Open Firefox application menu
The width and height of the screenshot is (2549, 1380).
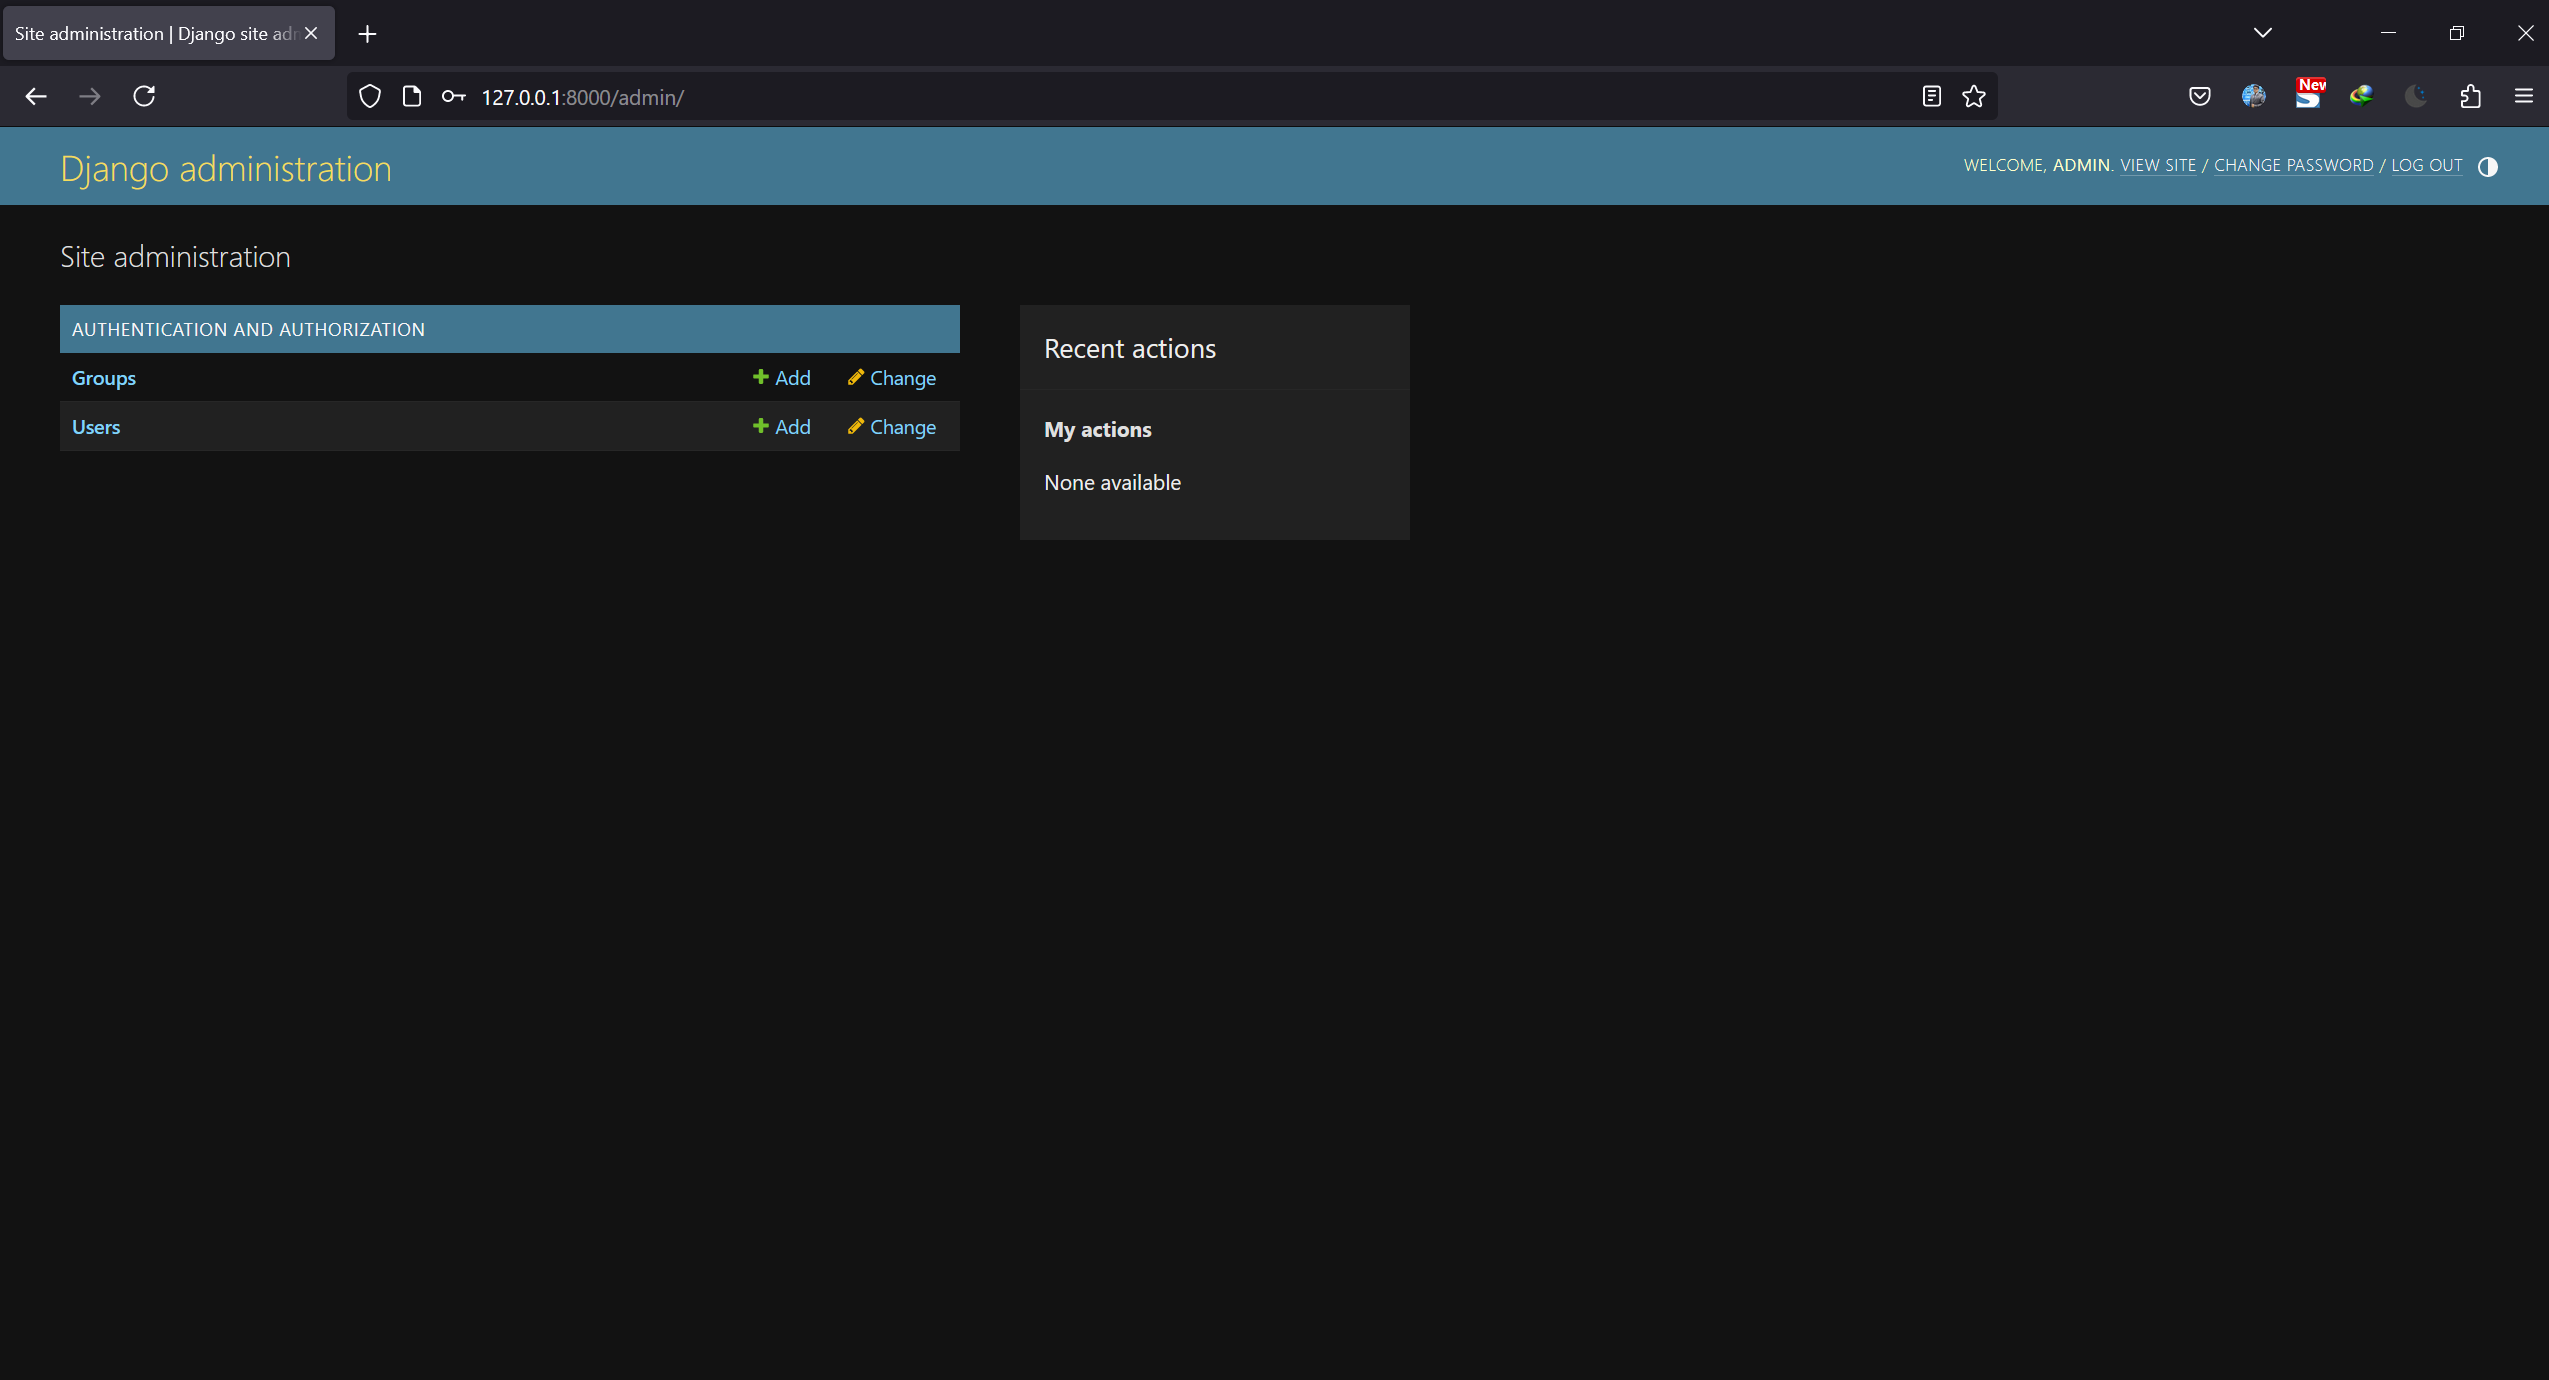coord(2523,96)
